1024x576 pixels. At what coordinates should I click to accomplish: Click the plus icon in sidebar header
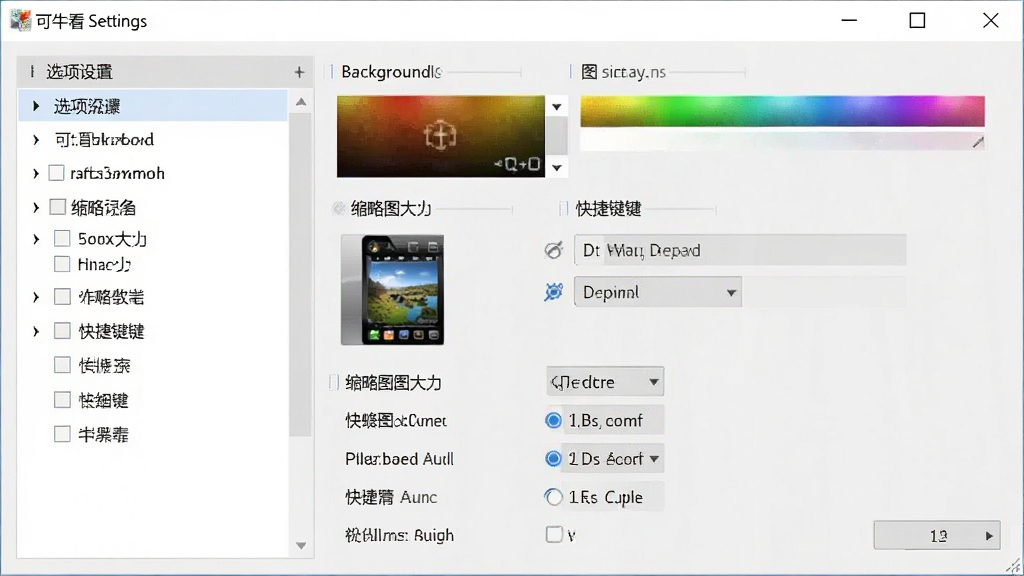tap(299, 72)
